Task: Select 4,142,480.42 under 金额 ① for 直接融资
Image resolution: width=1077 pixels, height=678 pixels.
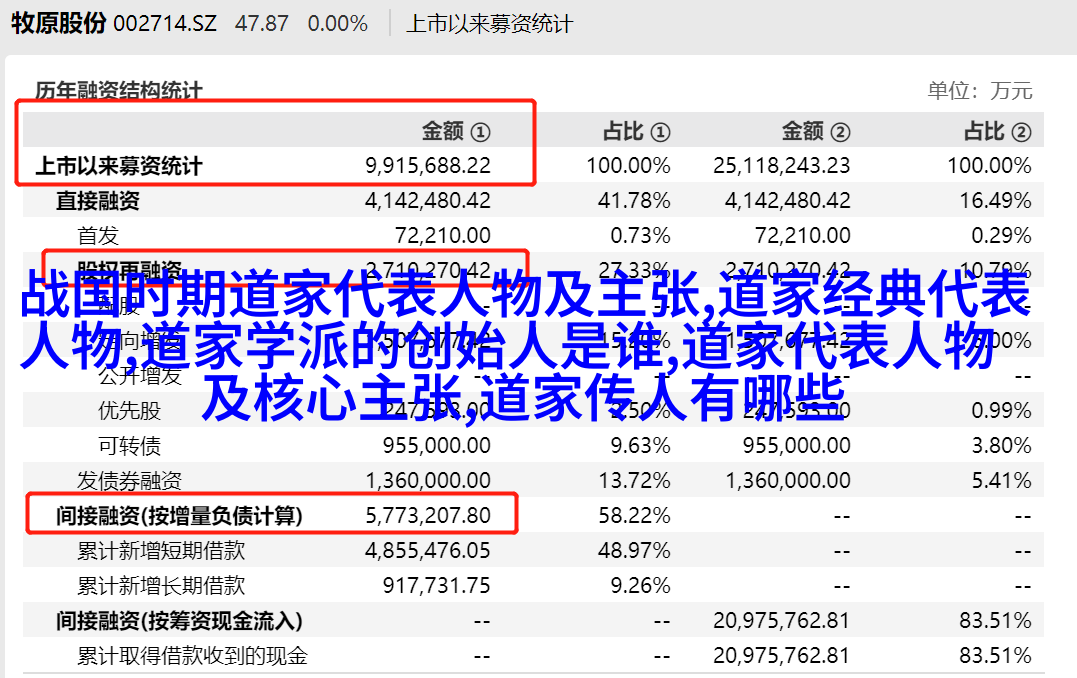Action: (428, 201)
